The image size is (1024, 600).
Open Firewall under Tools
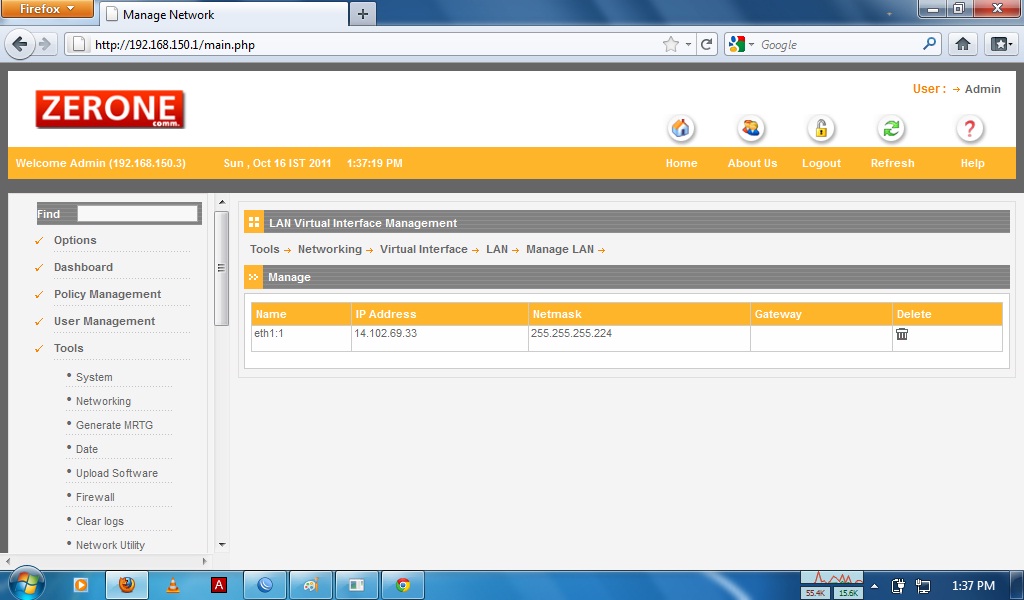pos(95,497)
